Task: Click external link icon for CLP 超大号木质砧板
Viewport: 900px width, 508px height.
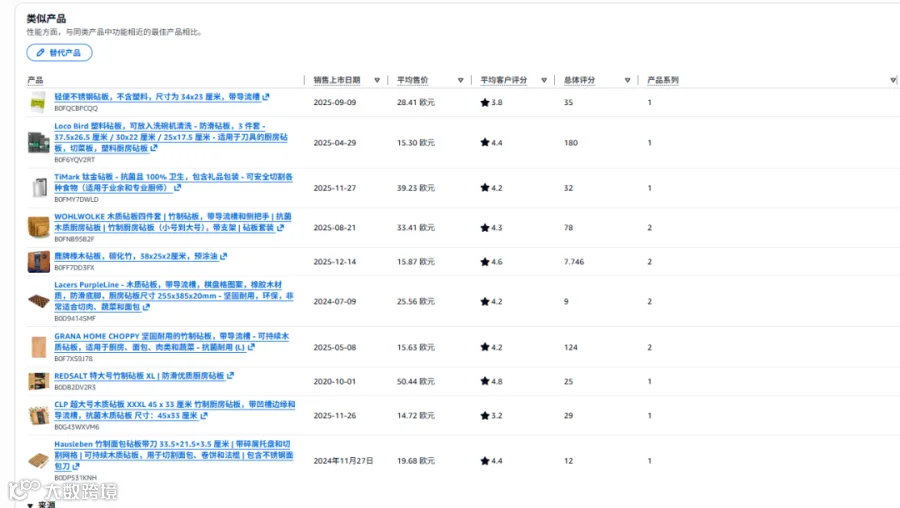Action: point(204,415)
